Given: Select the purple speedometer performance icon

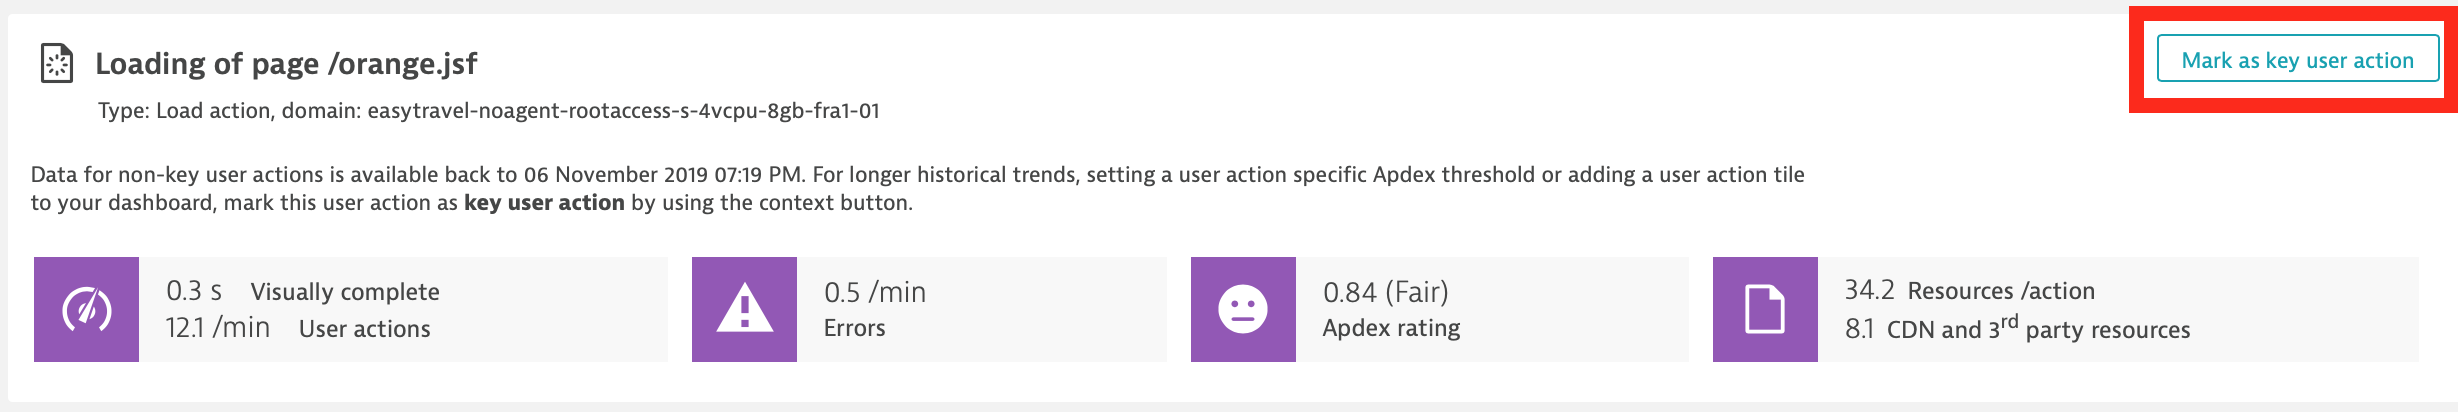Looking at the screenshot, I should coord(87,309).
